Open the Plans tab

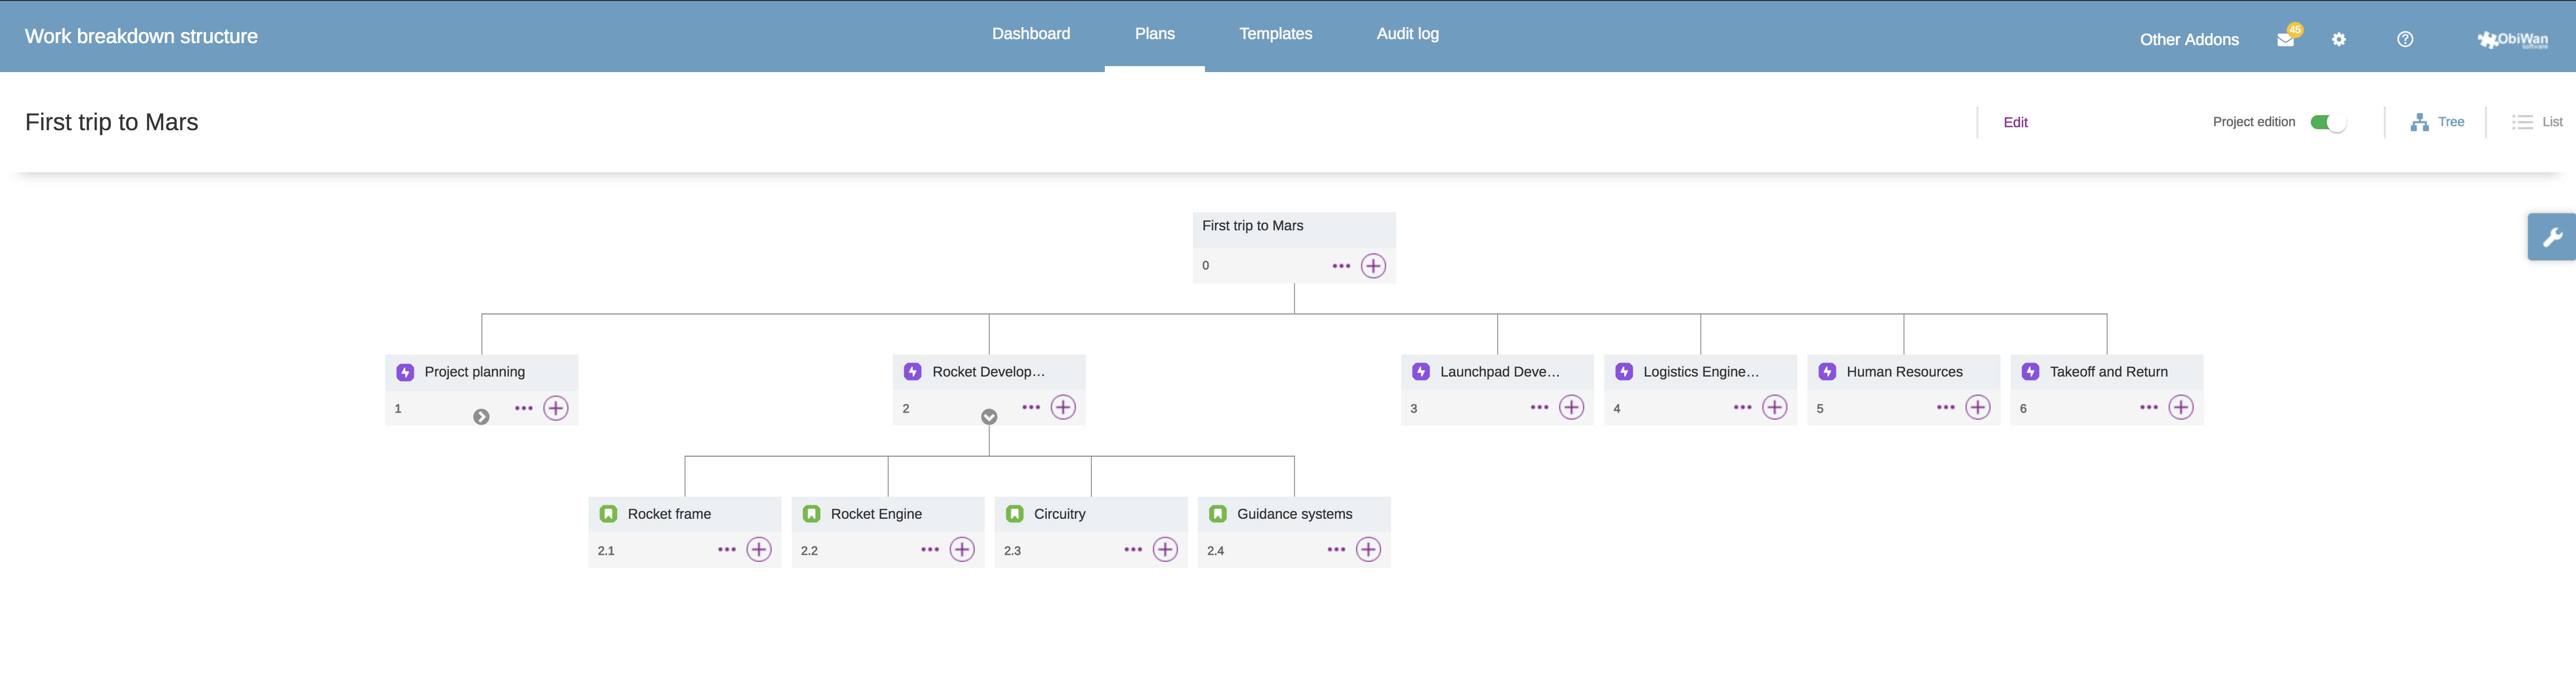1154,34
